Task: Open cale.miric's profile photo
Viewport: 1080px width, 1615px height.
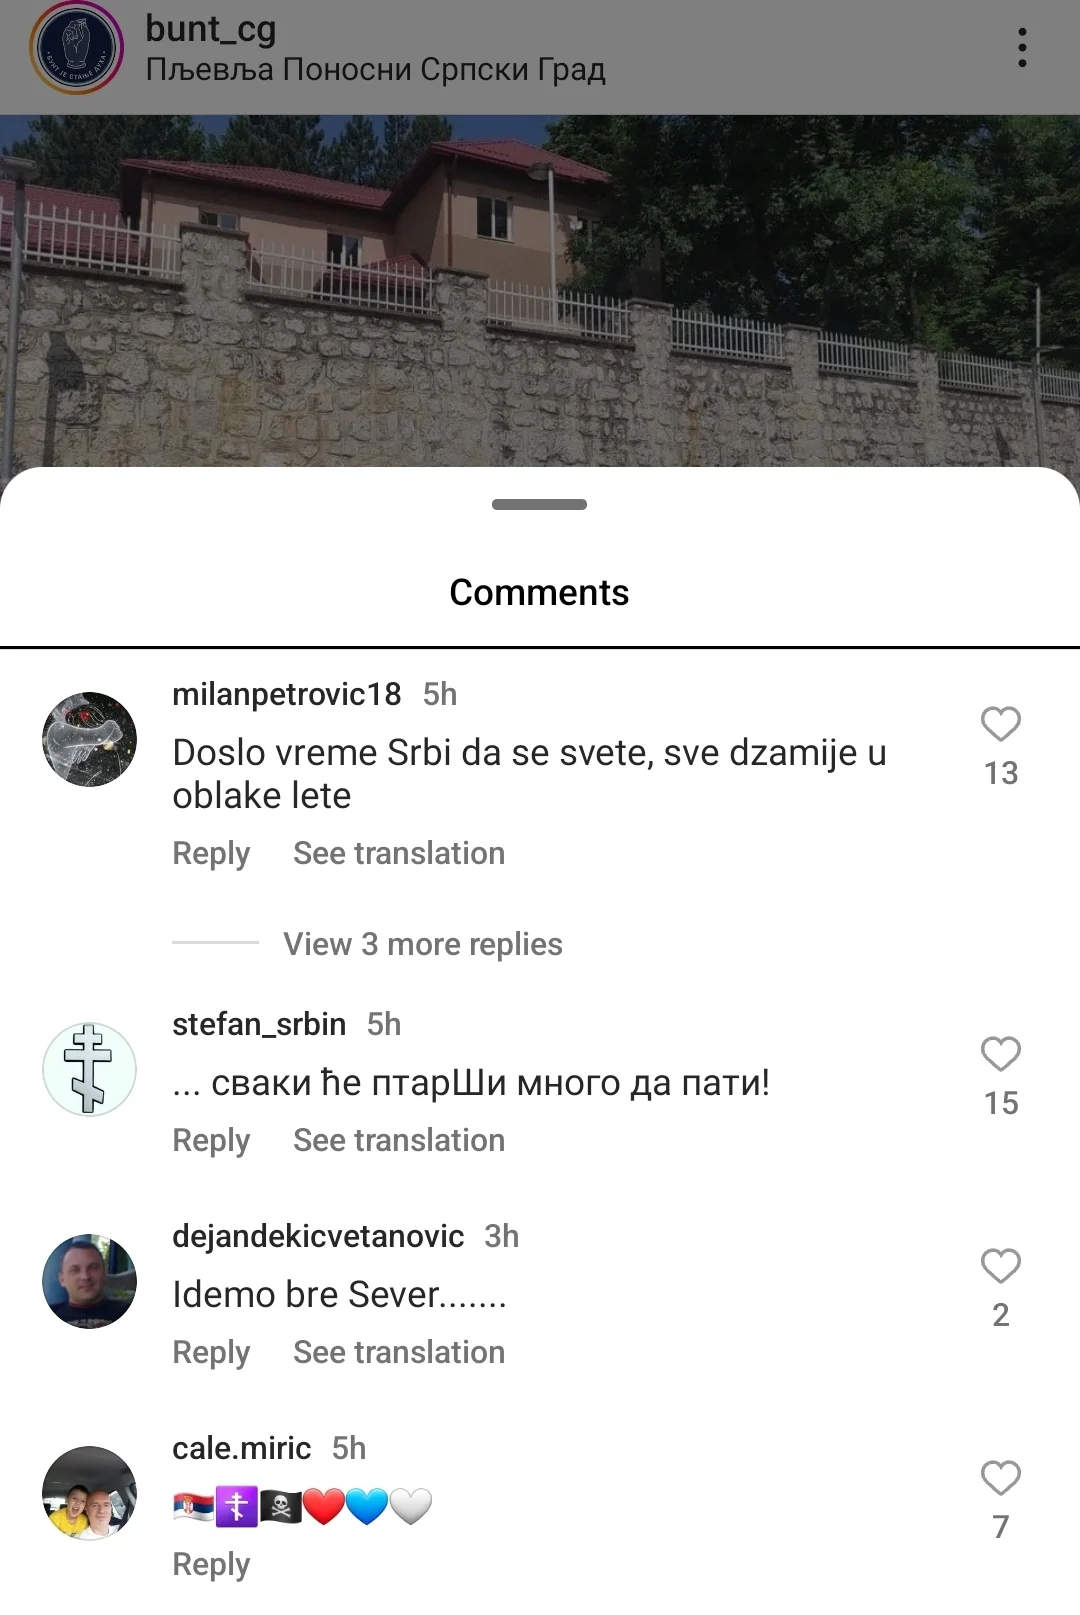Action: coord(89,1493)
